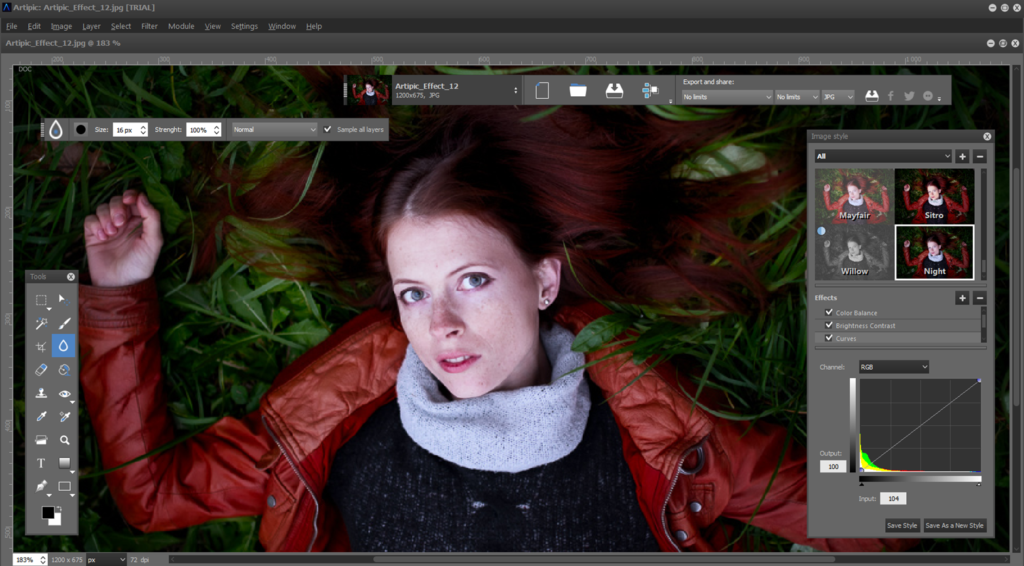Uncheck the Brightness Contrast effect

(x=829, y=325)
